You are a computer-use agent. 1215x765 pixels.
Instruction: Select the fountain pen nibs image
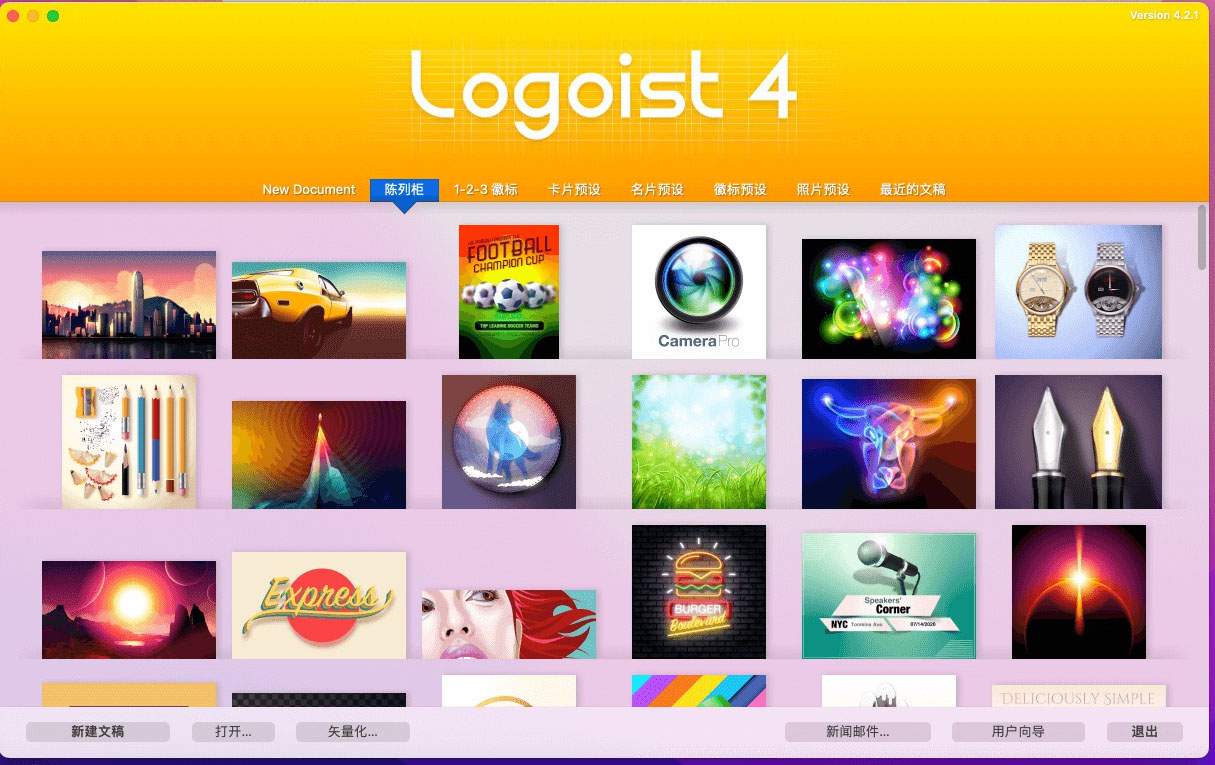[x=1078, y=442]
